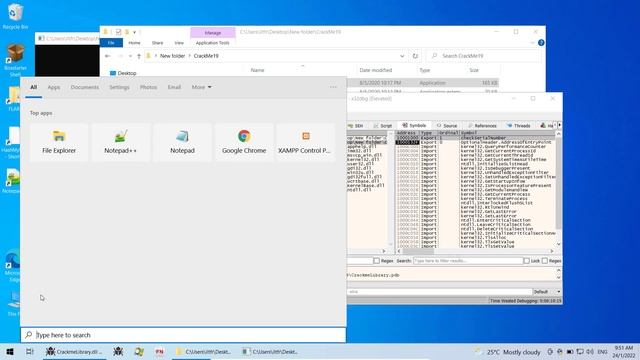Sort files by the Type column header

tap(425, 70)
